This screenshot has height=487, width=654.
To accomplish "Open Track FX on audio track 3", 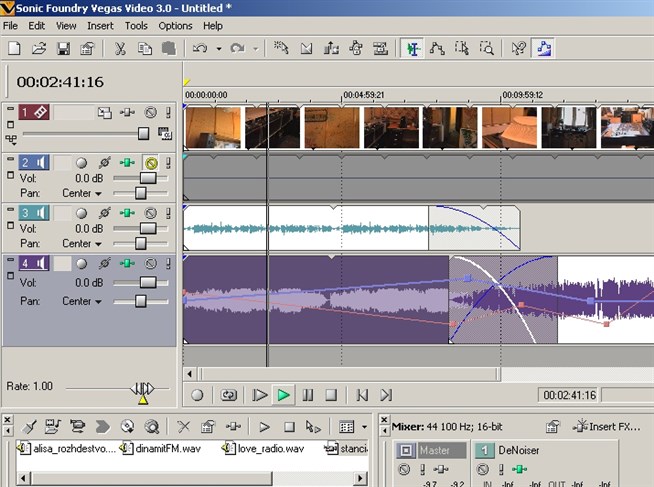I will [127, 213].
